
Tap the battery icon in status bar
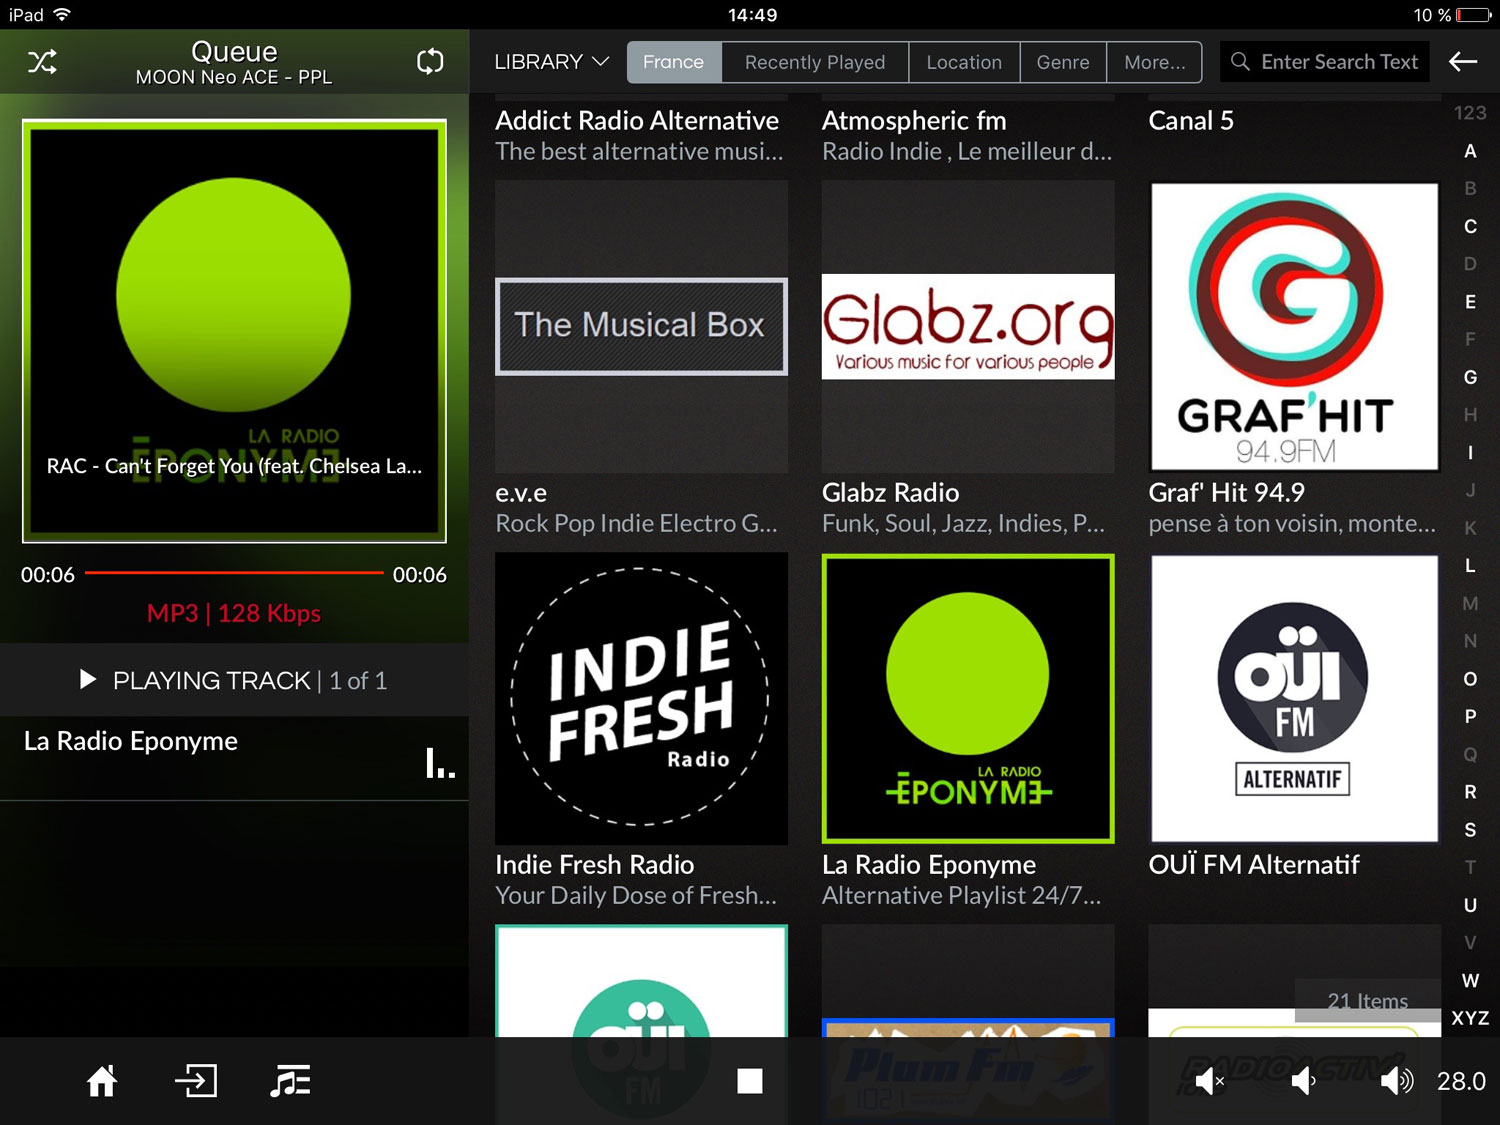(1474, 15)
